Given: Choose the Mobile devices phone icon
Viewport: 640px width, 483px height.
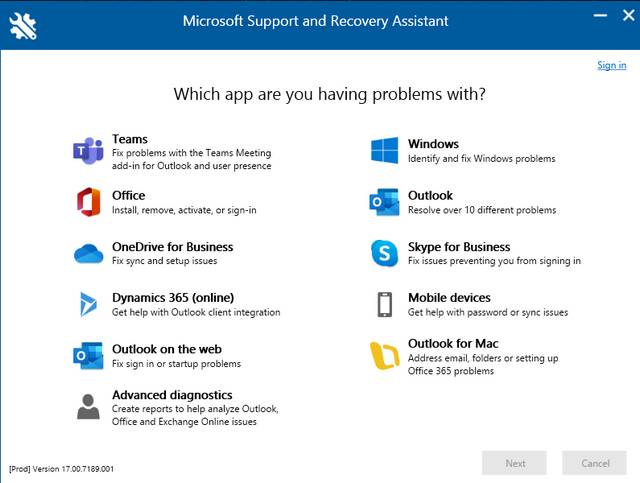Looking at the screenshot, I should click(384, 305).
